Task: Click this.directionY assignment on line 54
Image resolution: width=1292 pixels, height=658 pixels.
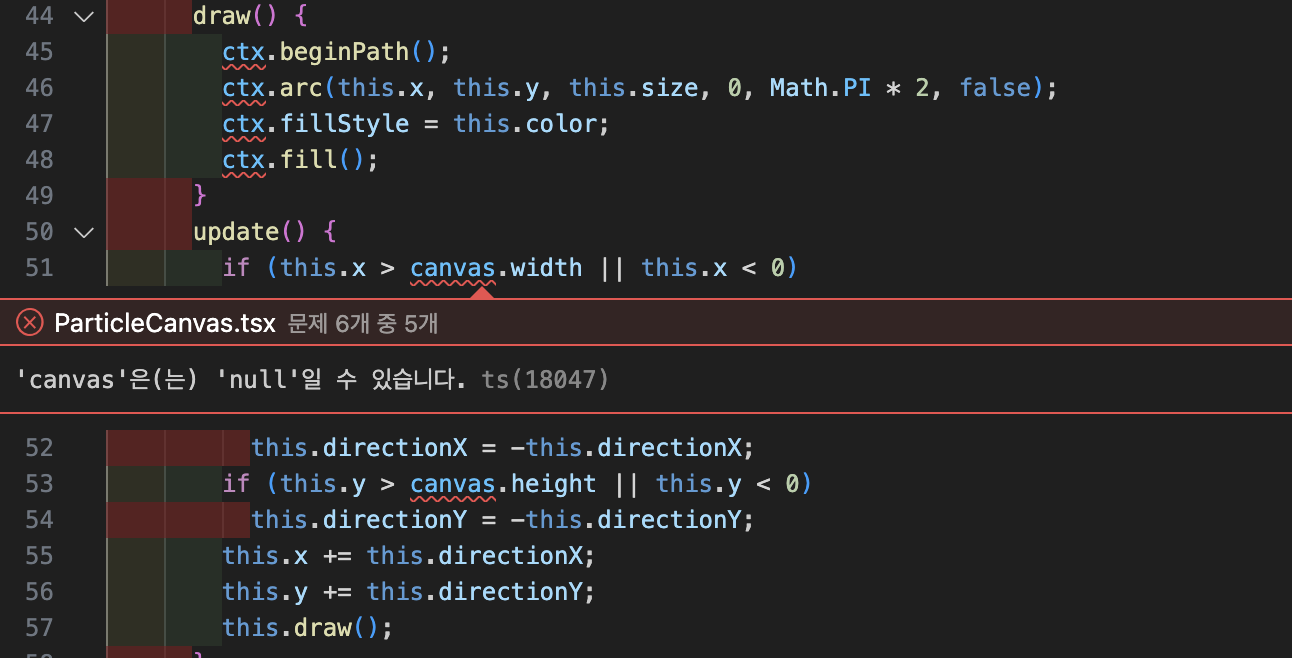Action: 503,520
